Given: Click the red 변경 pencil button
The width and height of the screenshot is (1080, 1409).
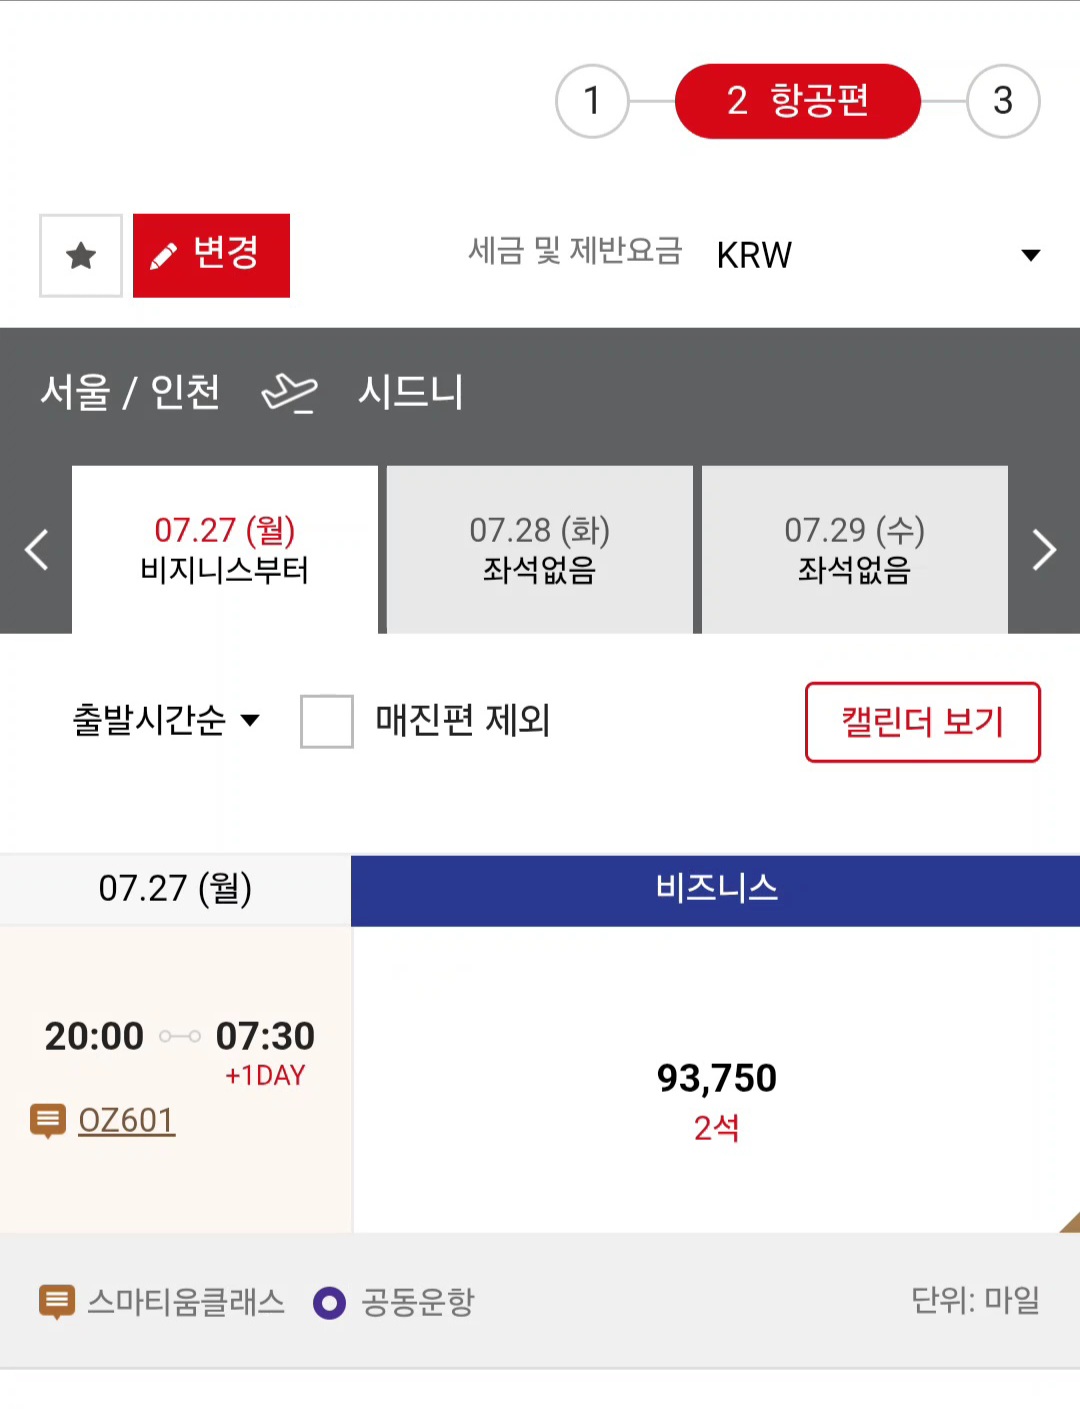Looking at the screenshot, I should (x=211, y=256).
